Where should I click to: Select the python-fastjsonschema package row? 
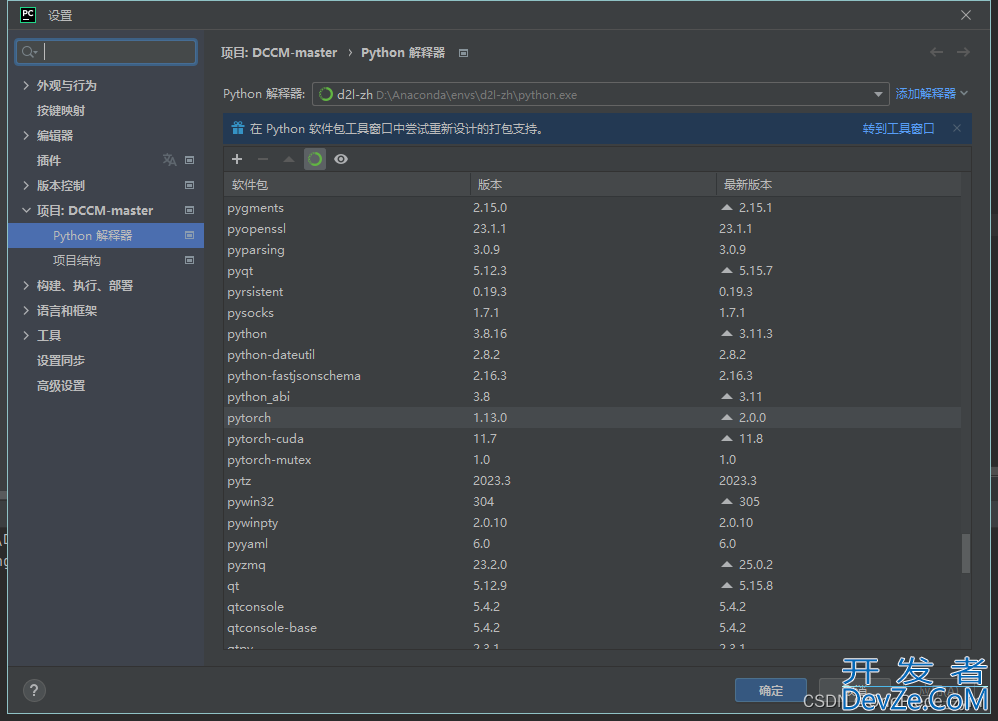(x=593, y=375)
